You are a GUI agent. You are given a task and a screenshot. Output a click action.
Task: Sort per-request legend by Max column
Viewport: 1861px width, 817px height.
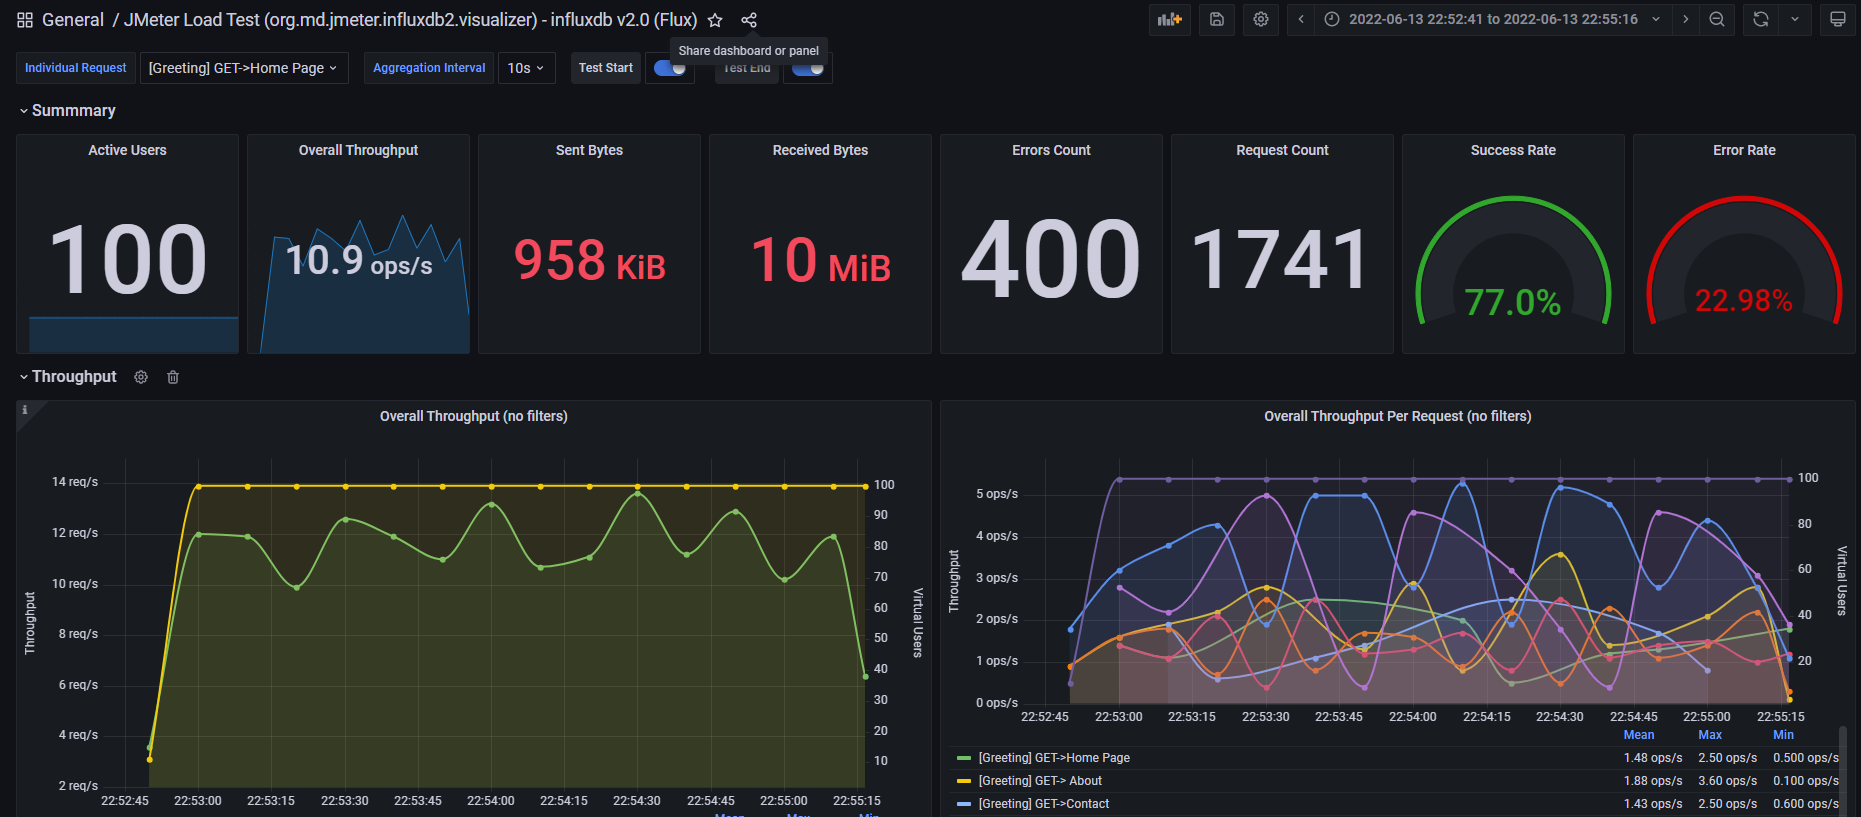[x=1710, y=735]
